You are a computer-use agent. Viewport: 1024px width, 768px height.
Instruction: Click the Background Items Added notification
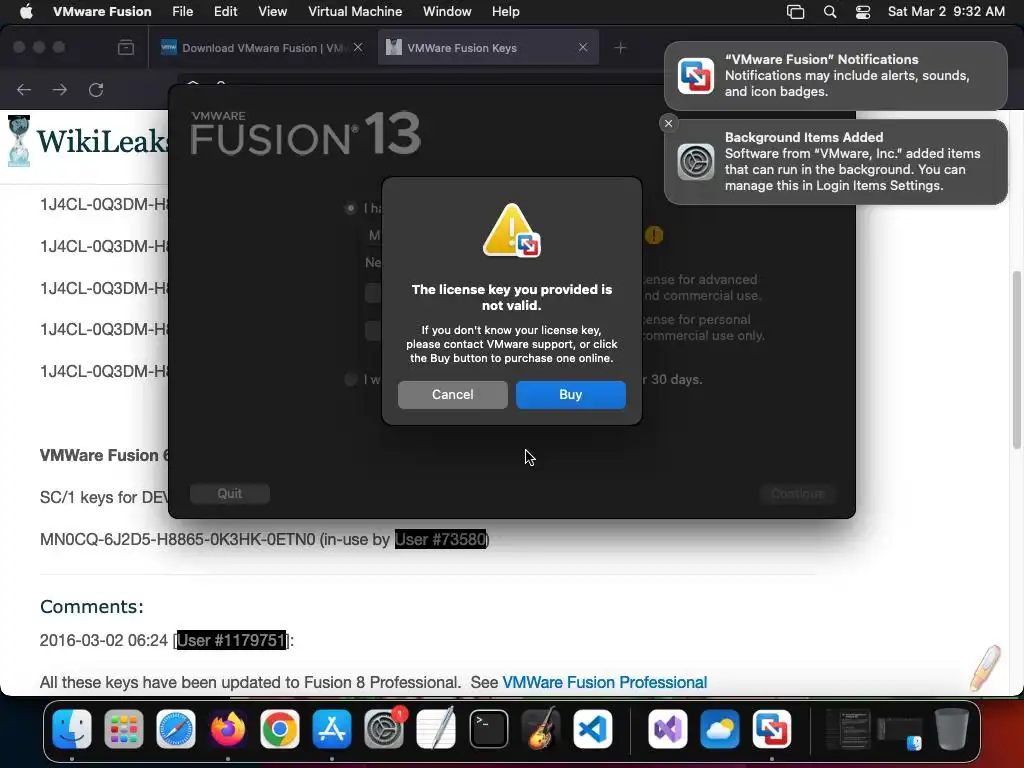[836, 162]
